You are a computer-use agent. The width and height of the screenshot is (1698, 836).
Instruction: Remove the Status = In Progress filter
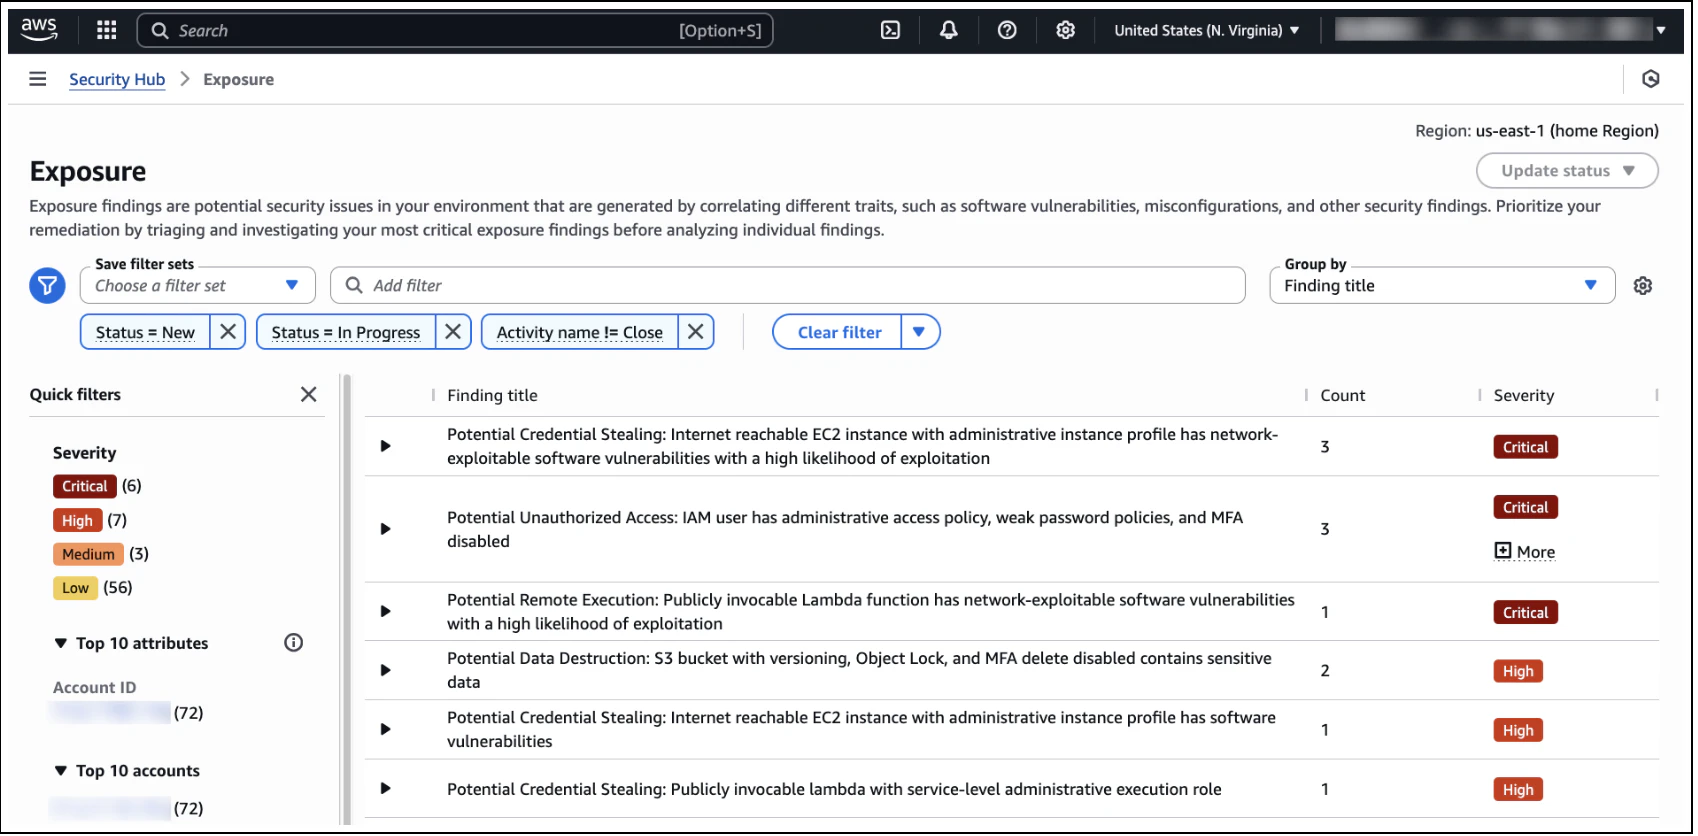tap(454, 332)
